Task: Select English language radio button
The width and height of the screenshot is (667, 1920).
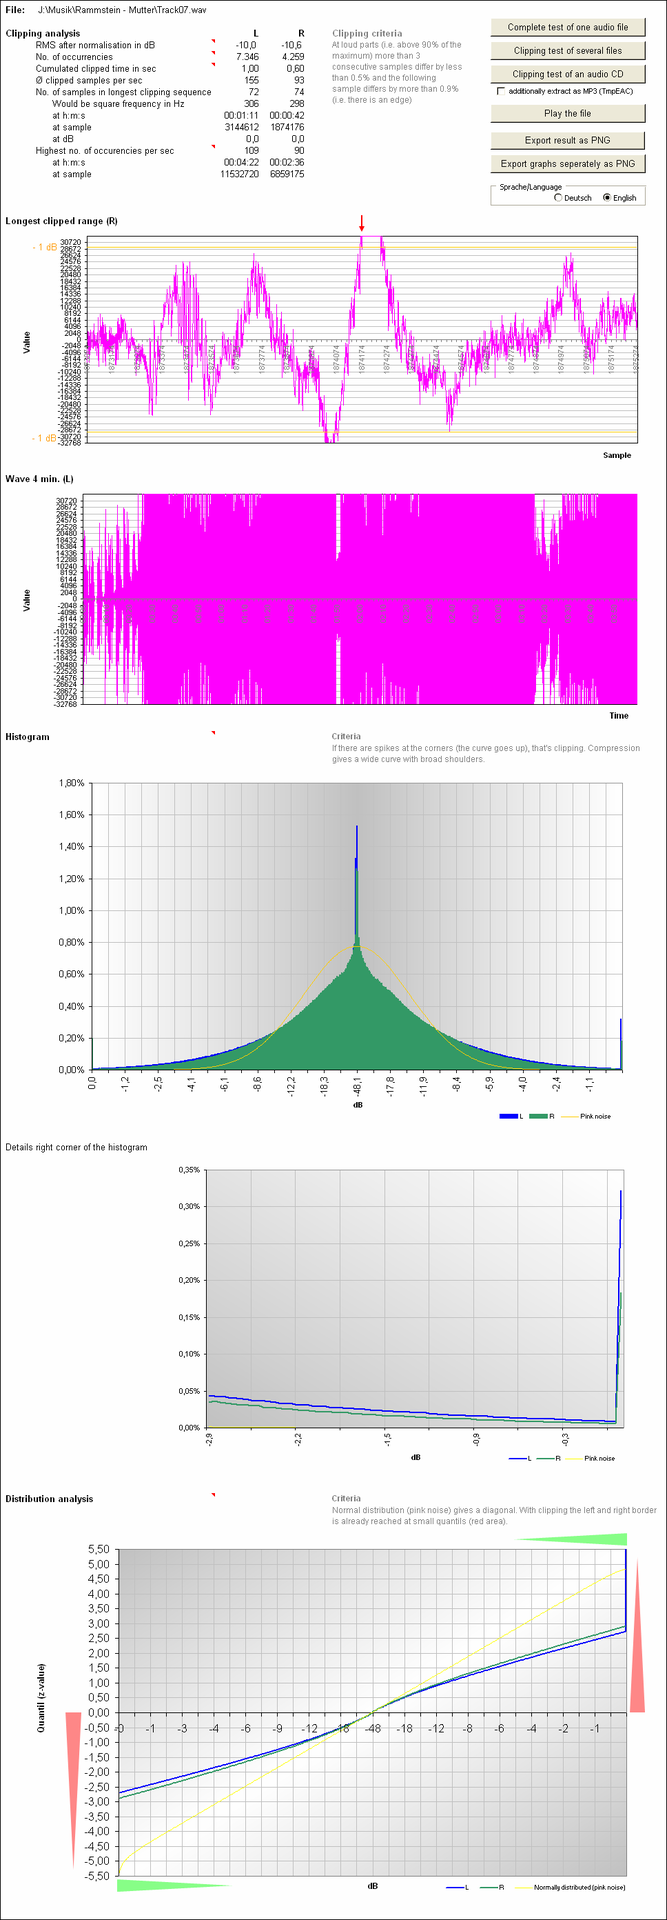Action: tap(606, 198)
